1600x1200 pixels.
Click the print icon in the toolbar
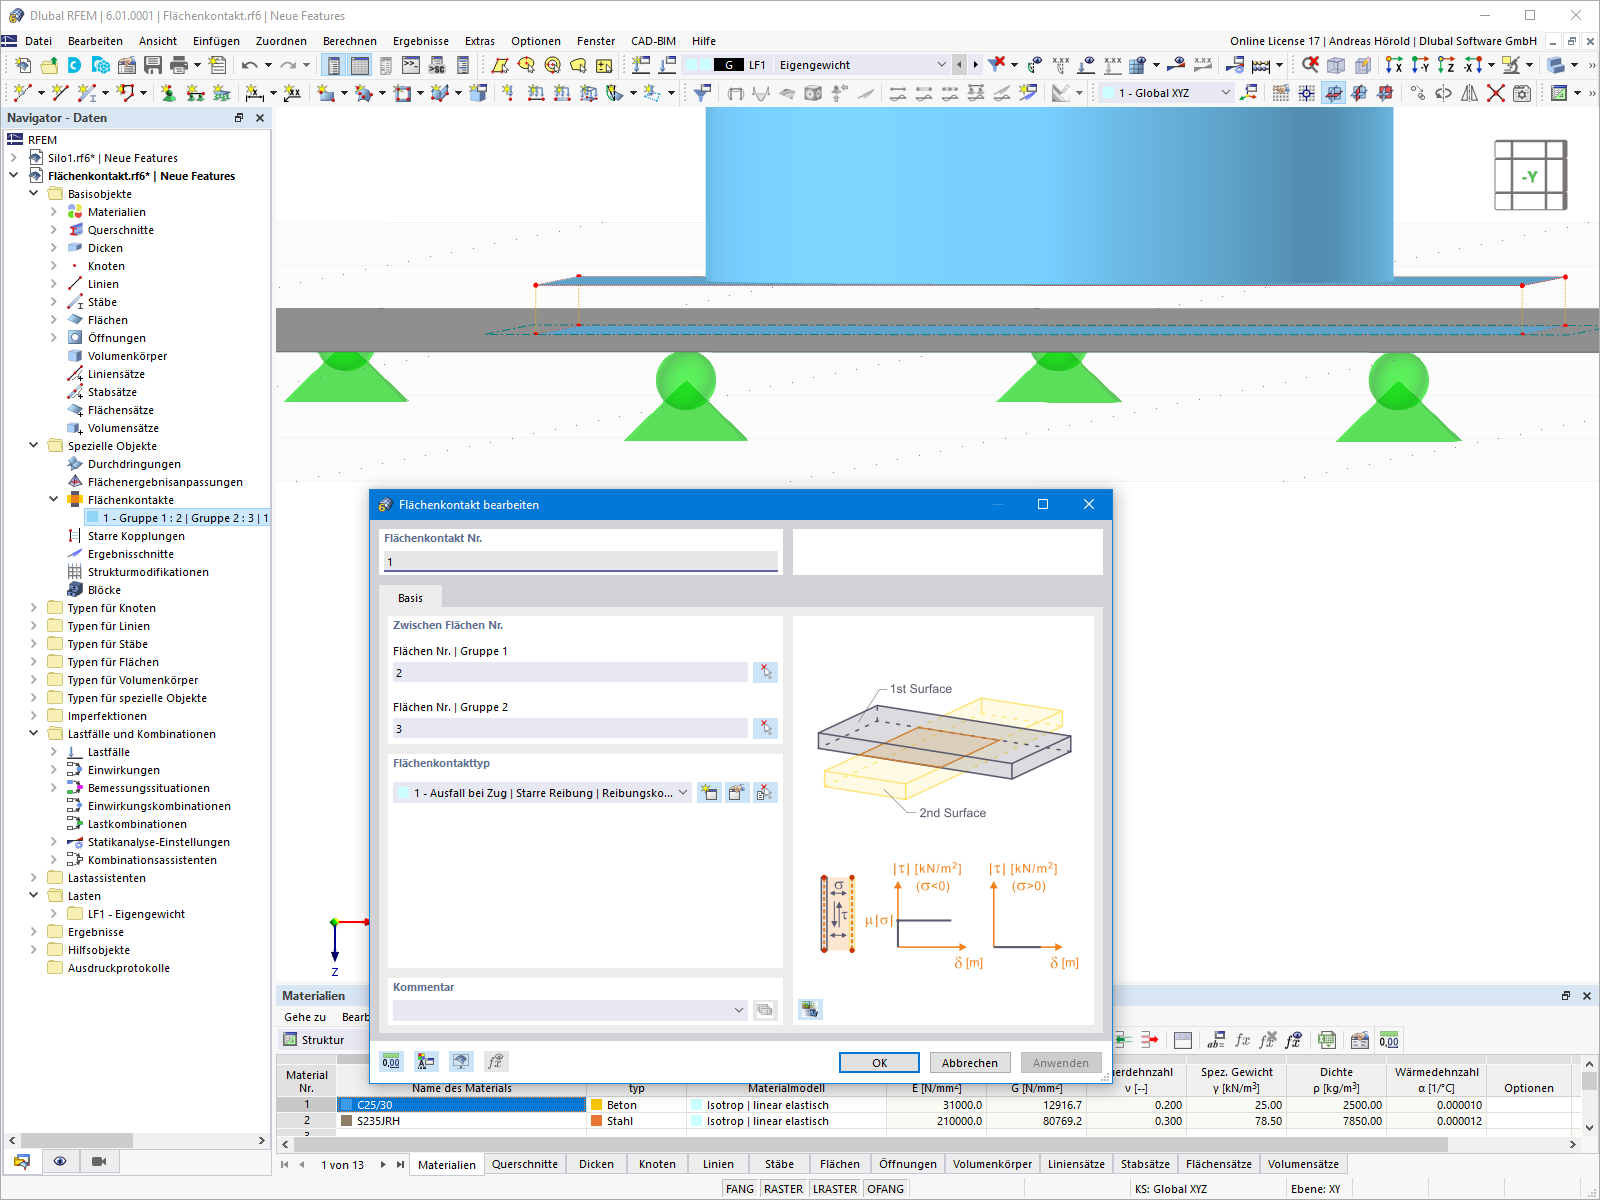[x=179, y=65]
